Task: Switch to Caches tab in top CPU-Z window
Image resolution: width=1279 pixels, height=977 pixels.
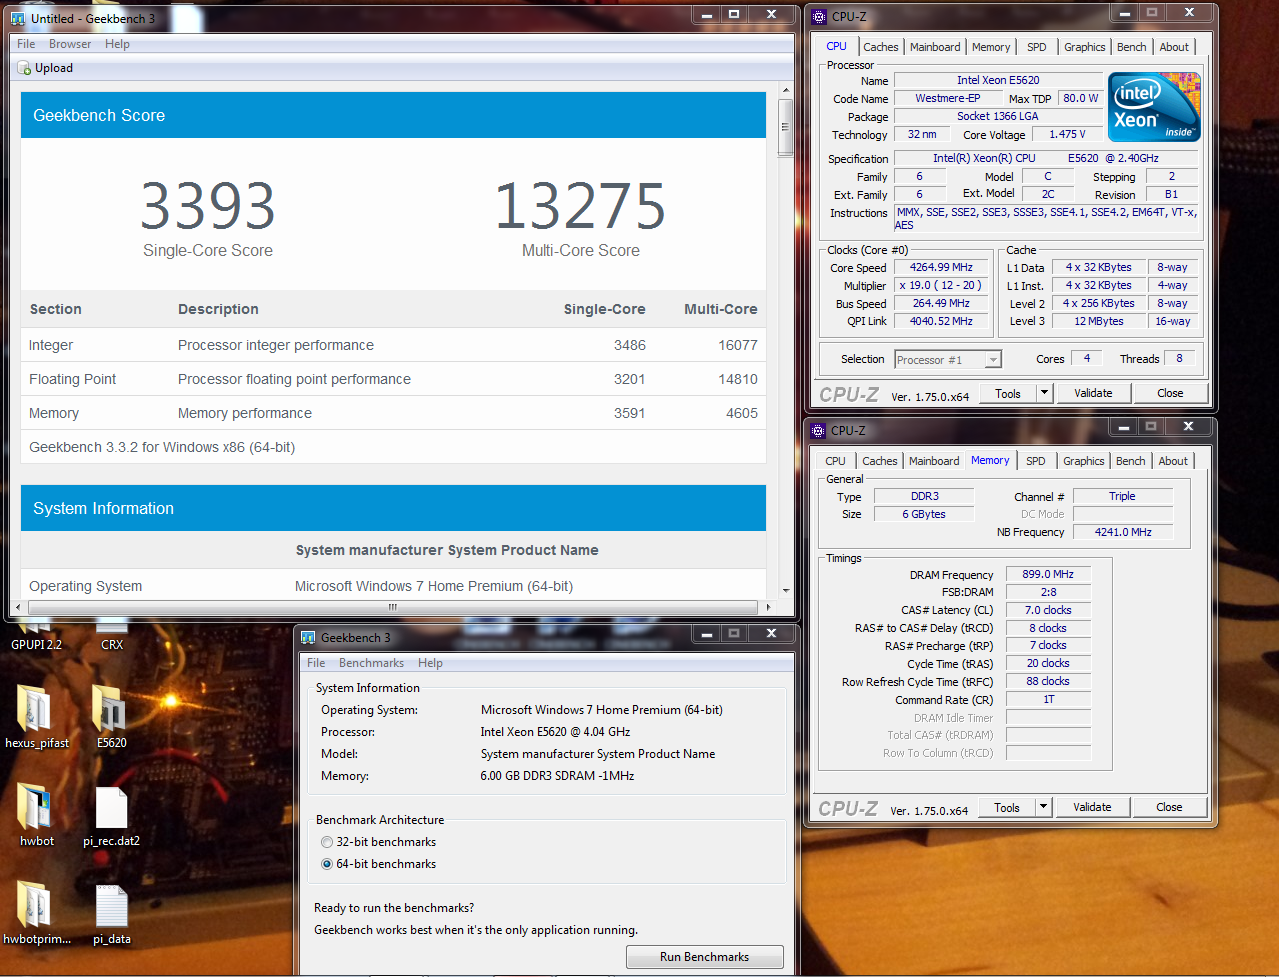Action: click(x=881, y=47)
